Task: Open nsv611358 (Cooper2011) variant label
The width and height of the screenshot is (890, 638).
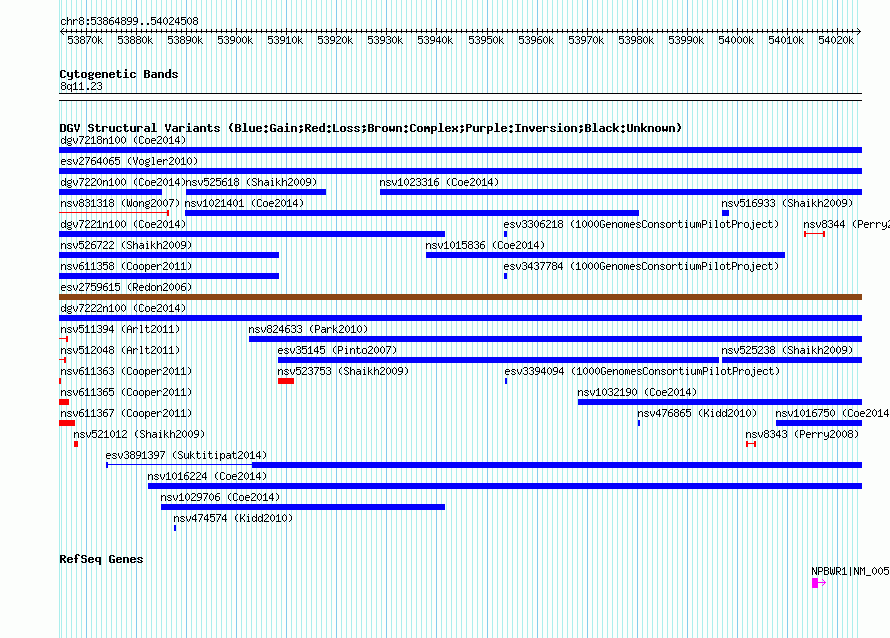Action: 126,266
